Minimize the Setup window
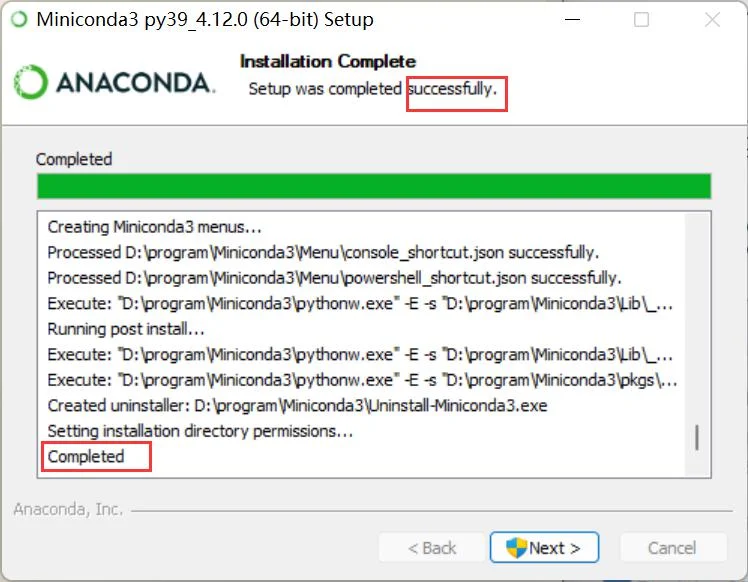 pos(569,19)
